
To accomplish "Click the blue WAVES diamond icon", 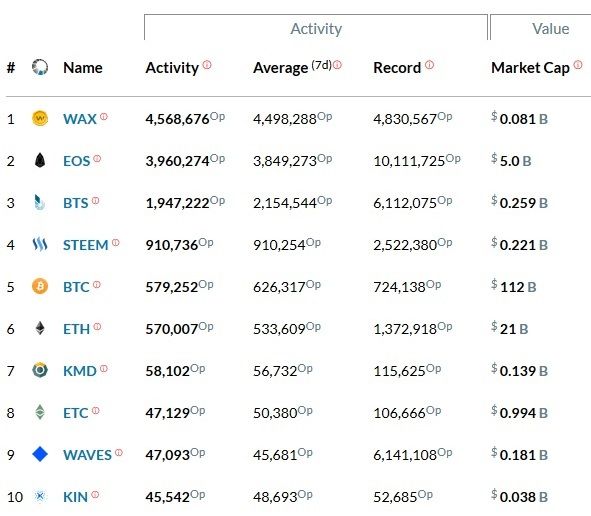I will 40,454.
